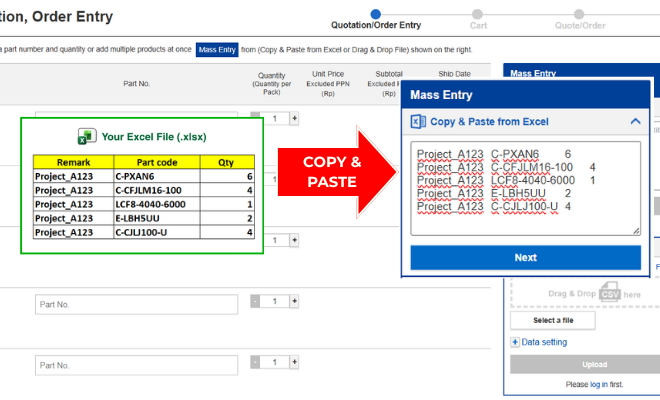Click the Part code column header

pyautogui.click(x=157, y=162)
